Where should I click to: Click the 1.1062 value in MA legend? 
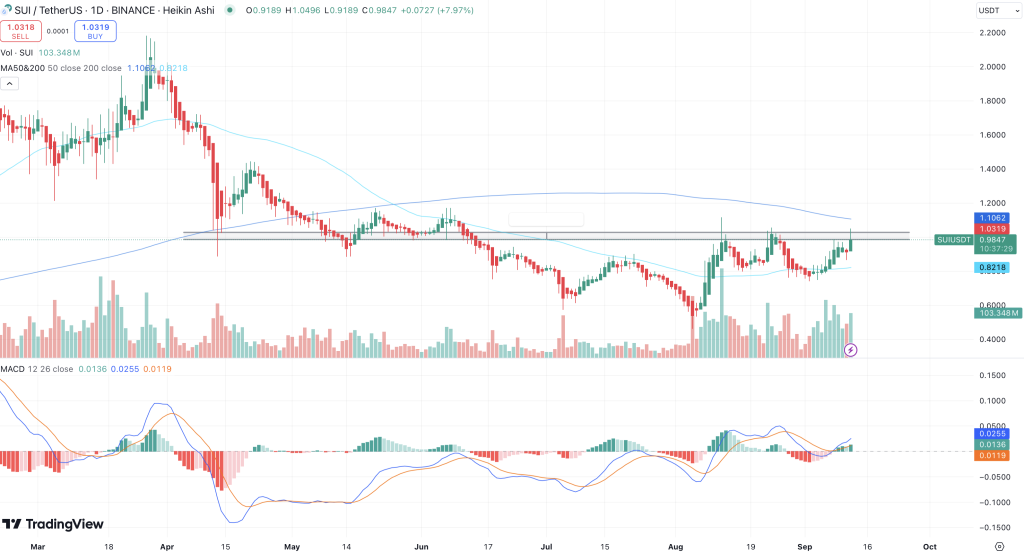point(141,68)
